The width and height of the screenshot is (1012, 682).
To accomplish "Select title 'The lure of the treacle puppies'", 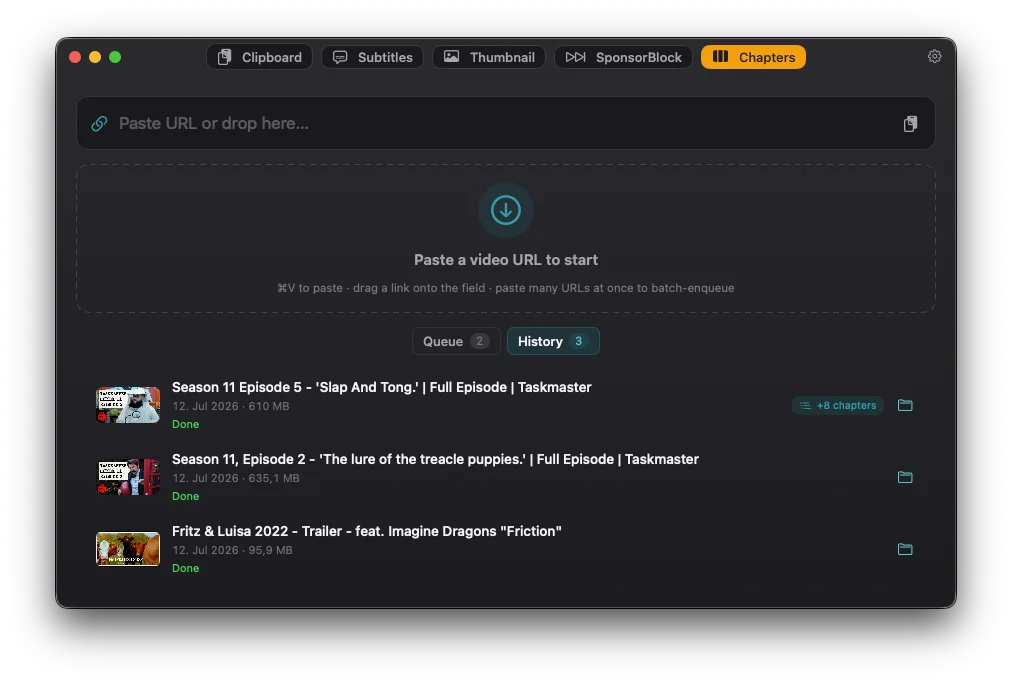I will click(435, 459).
